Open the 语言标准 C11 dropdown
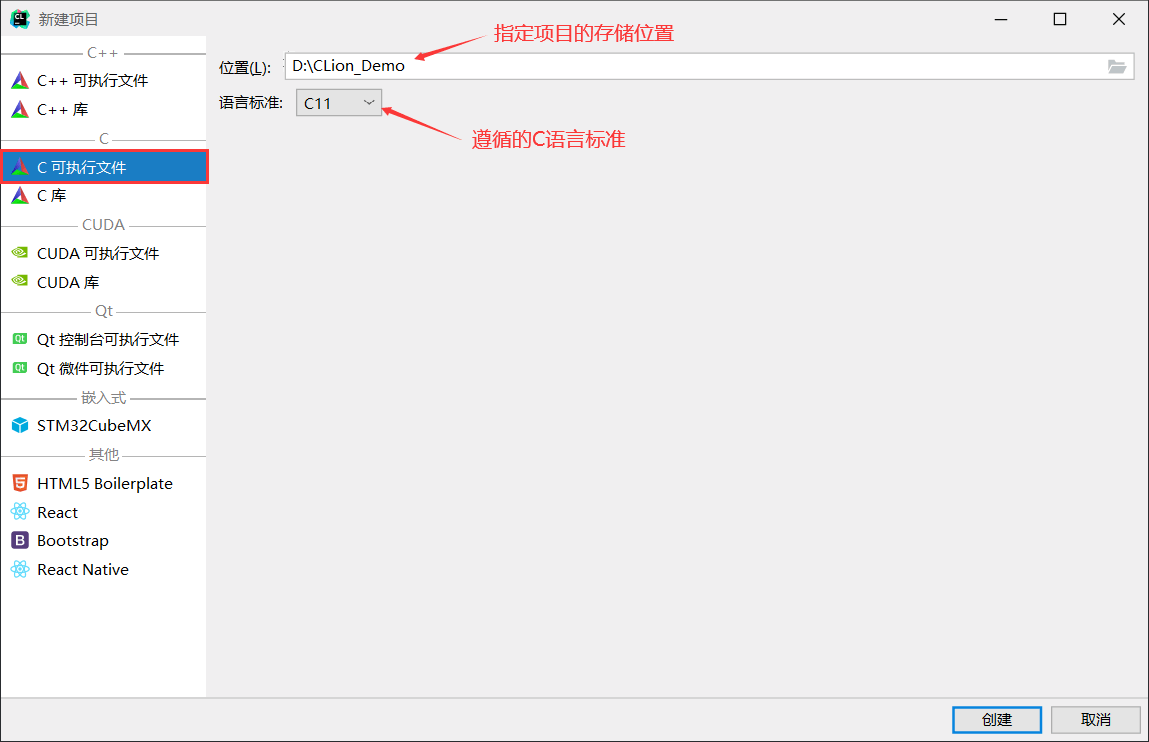The width and height of the screenshot is (1149, 742). tap(339, 103)
